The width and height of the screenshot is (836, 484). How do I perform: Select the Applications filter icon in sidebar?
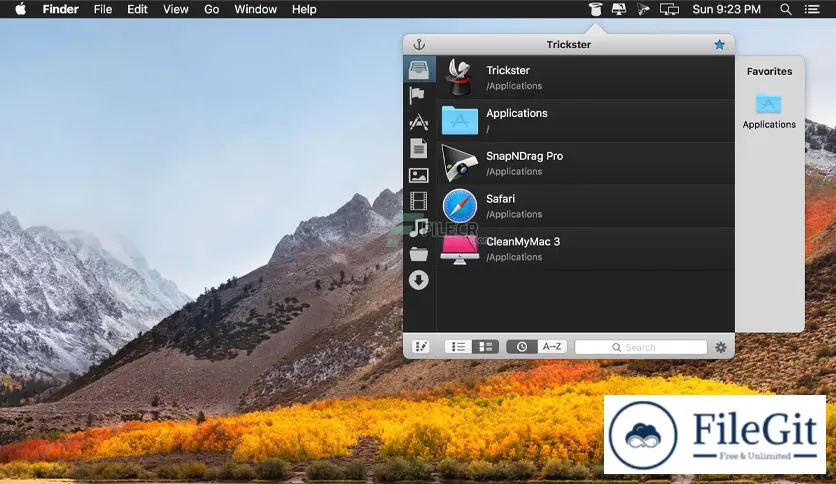(419, 122)
